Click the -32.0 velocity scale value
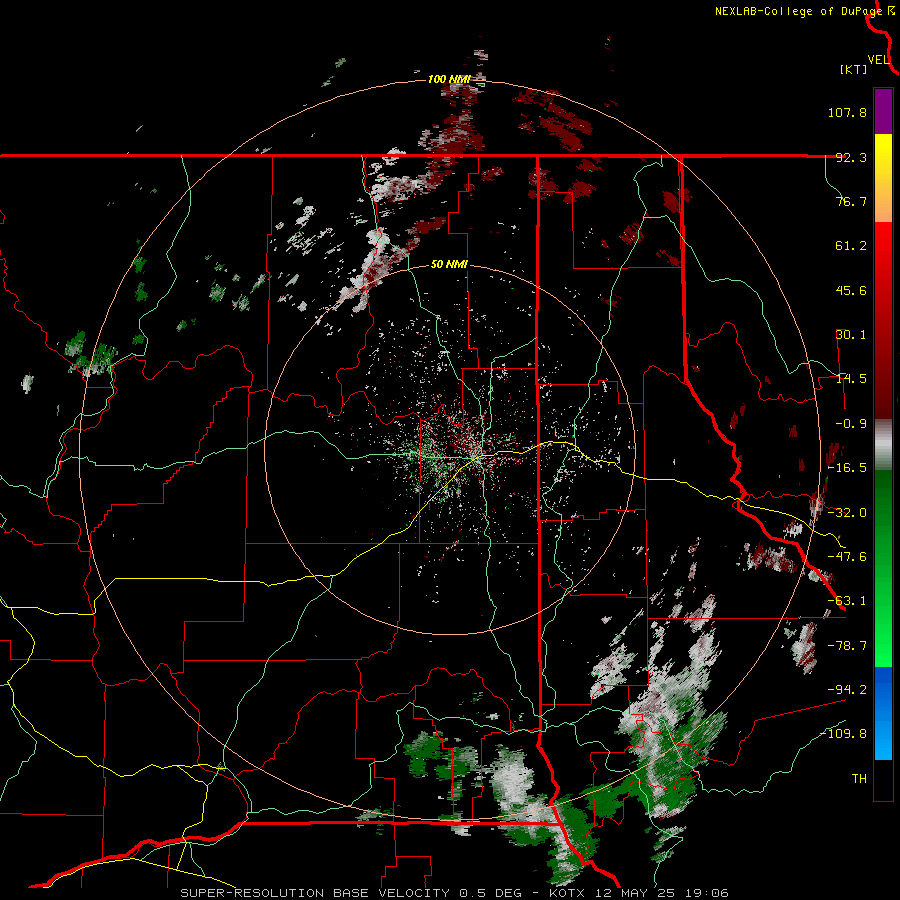 [847, 513]
